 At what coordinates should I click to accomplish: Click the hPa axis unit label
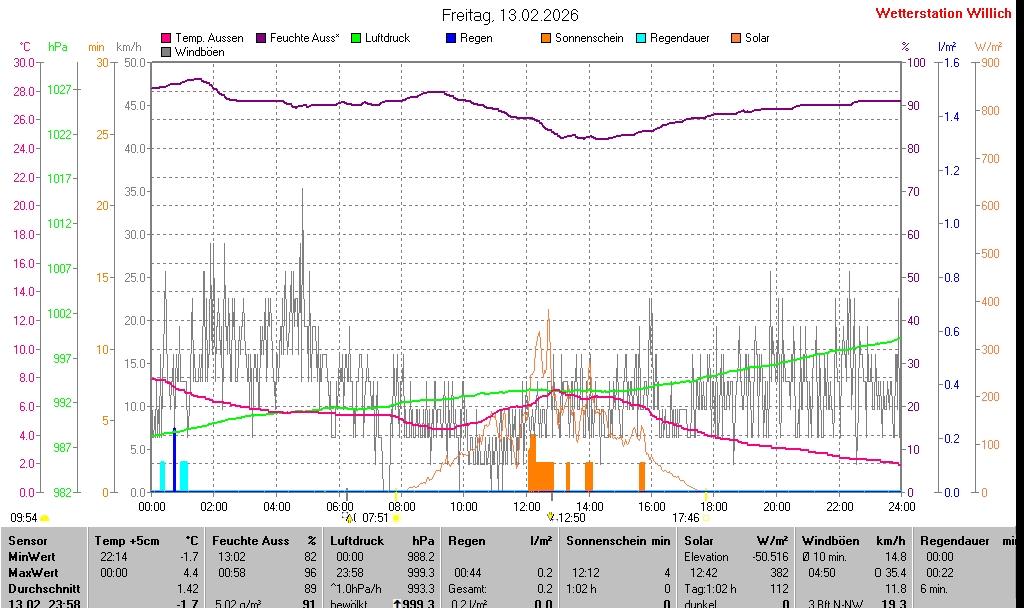(x=58, y=47)
